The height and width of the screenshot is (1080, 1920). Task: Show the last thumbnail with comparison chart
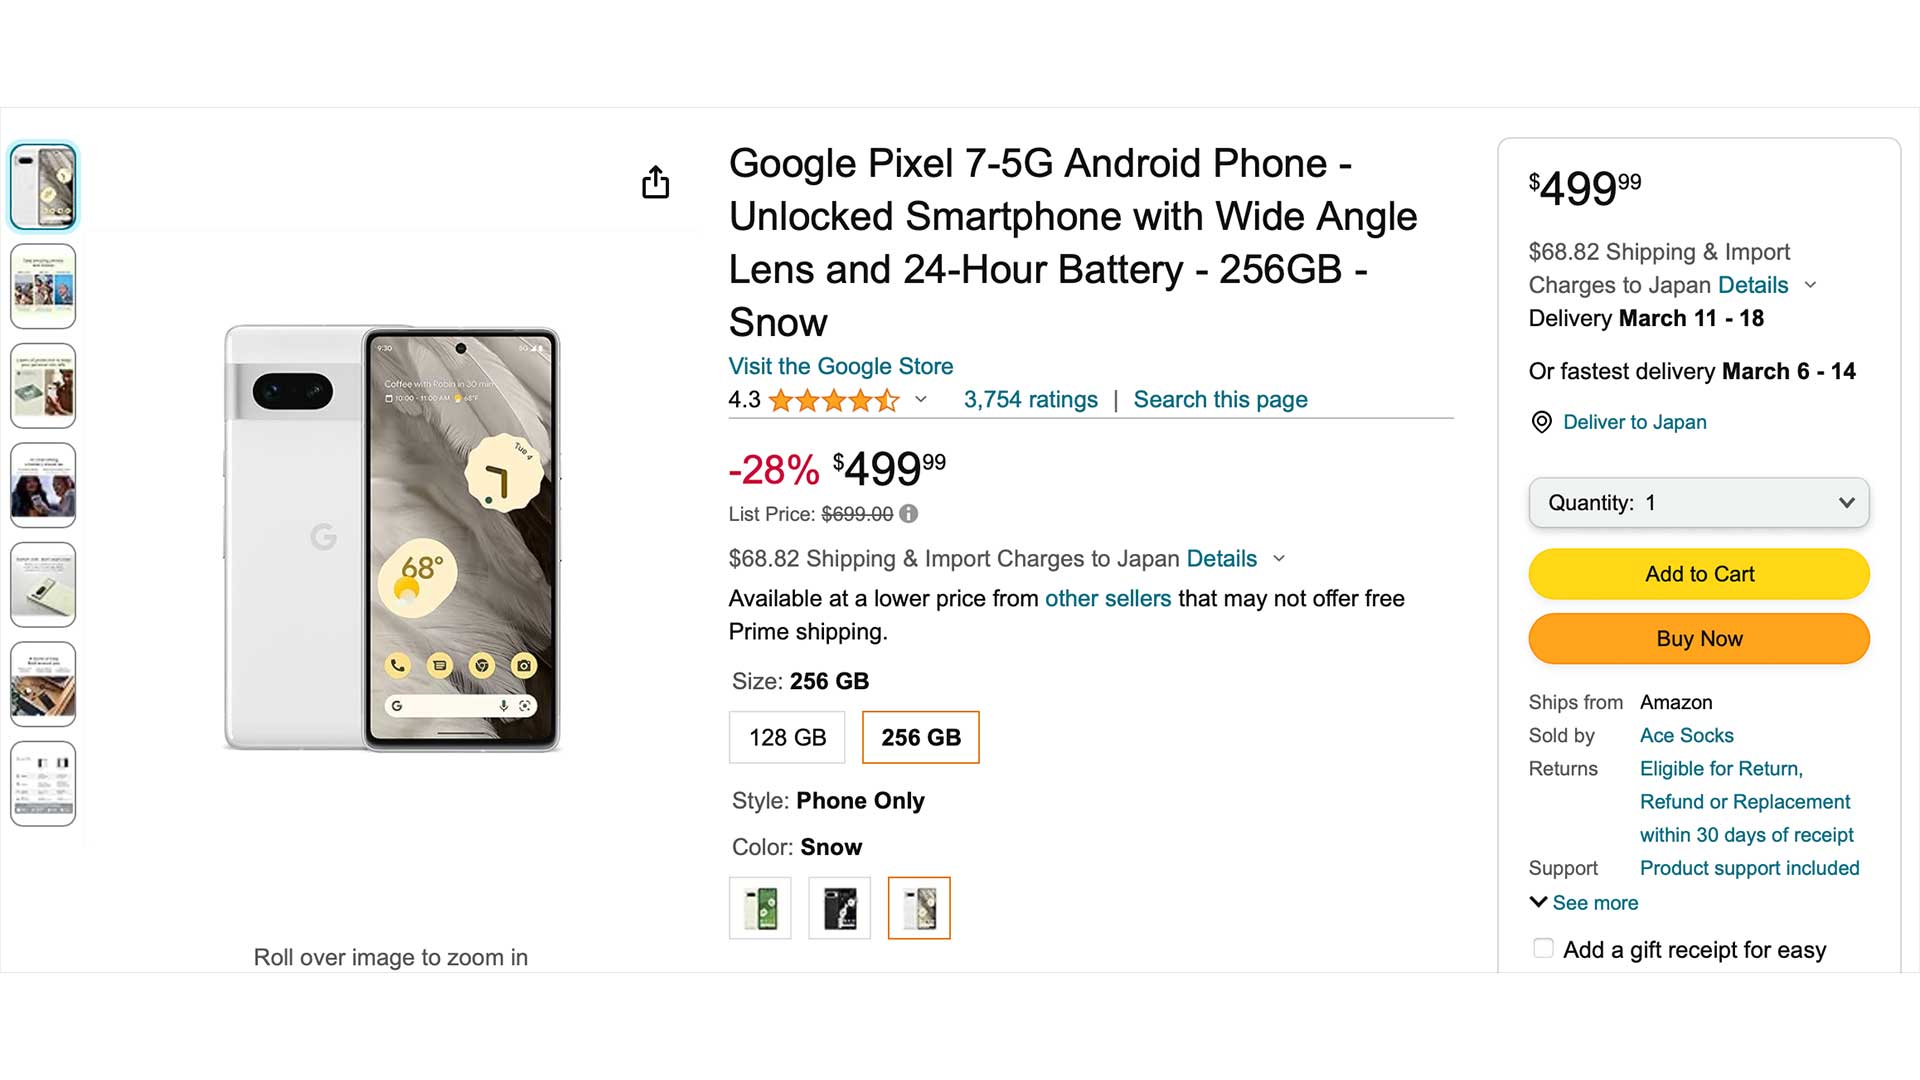[x=43, y=784]
